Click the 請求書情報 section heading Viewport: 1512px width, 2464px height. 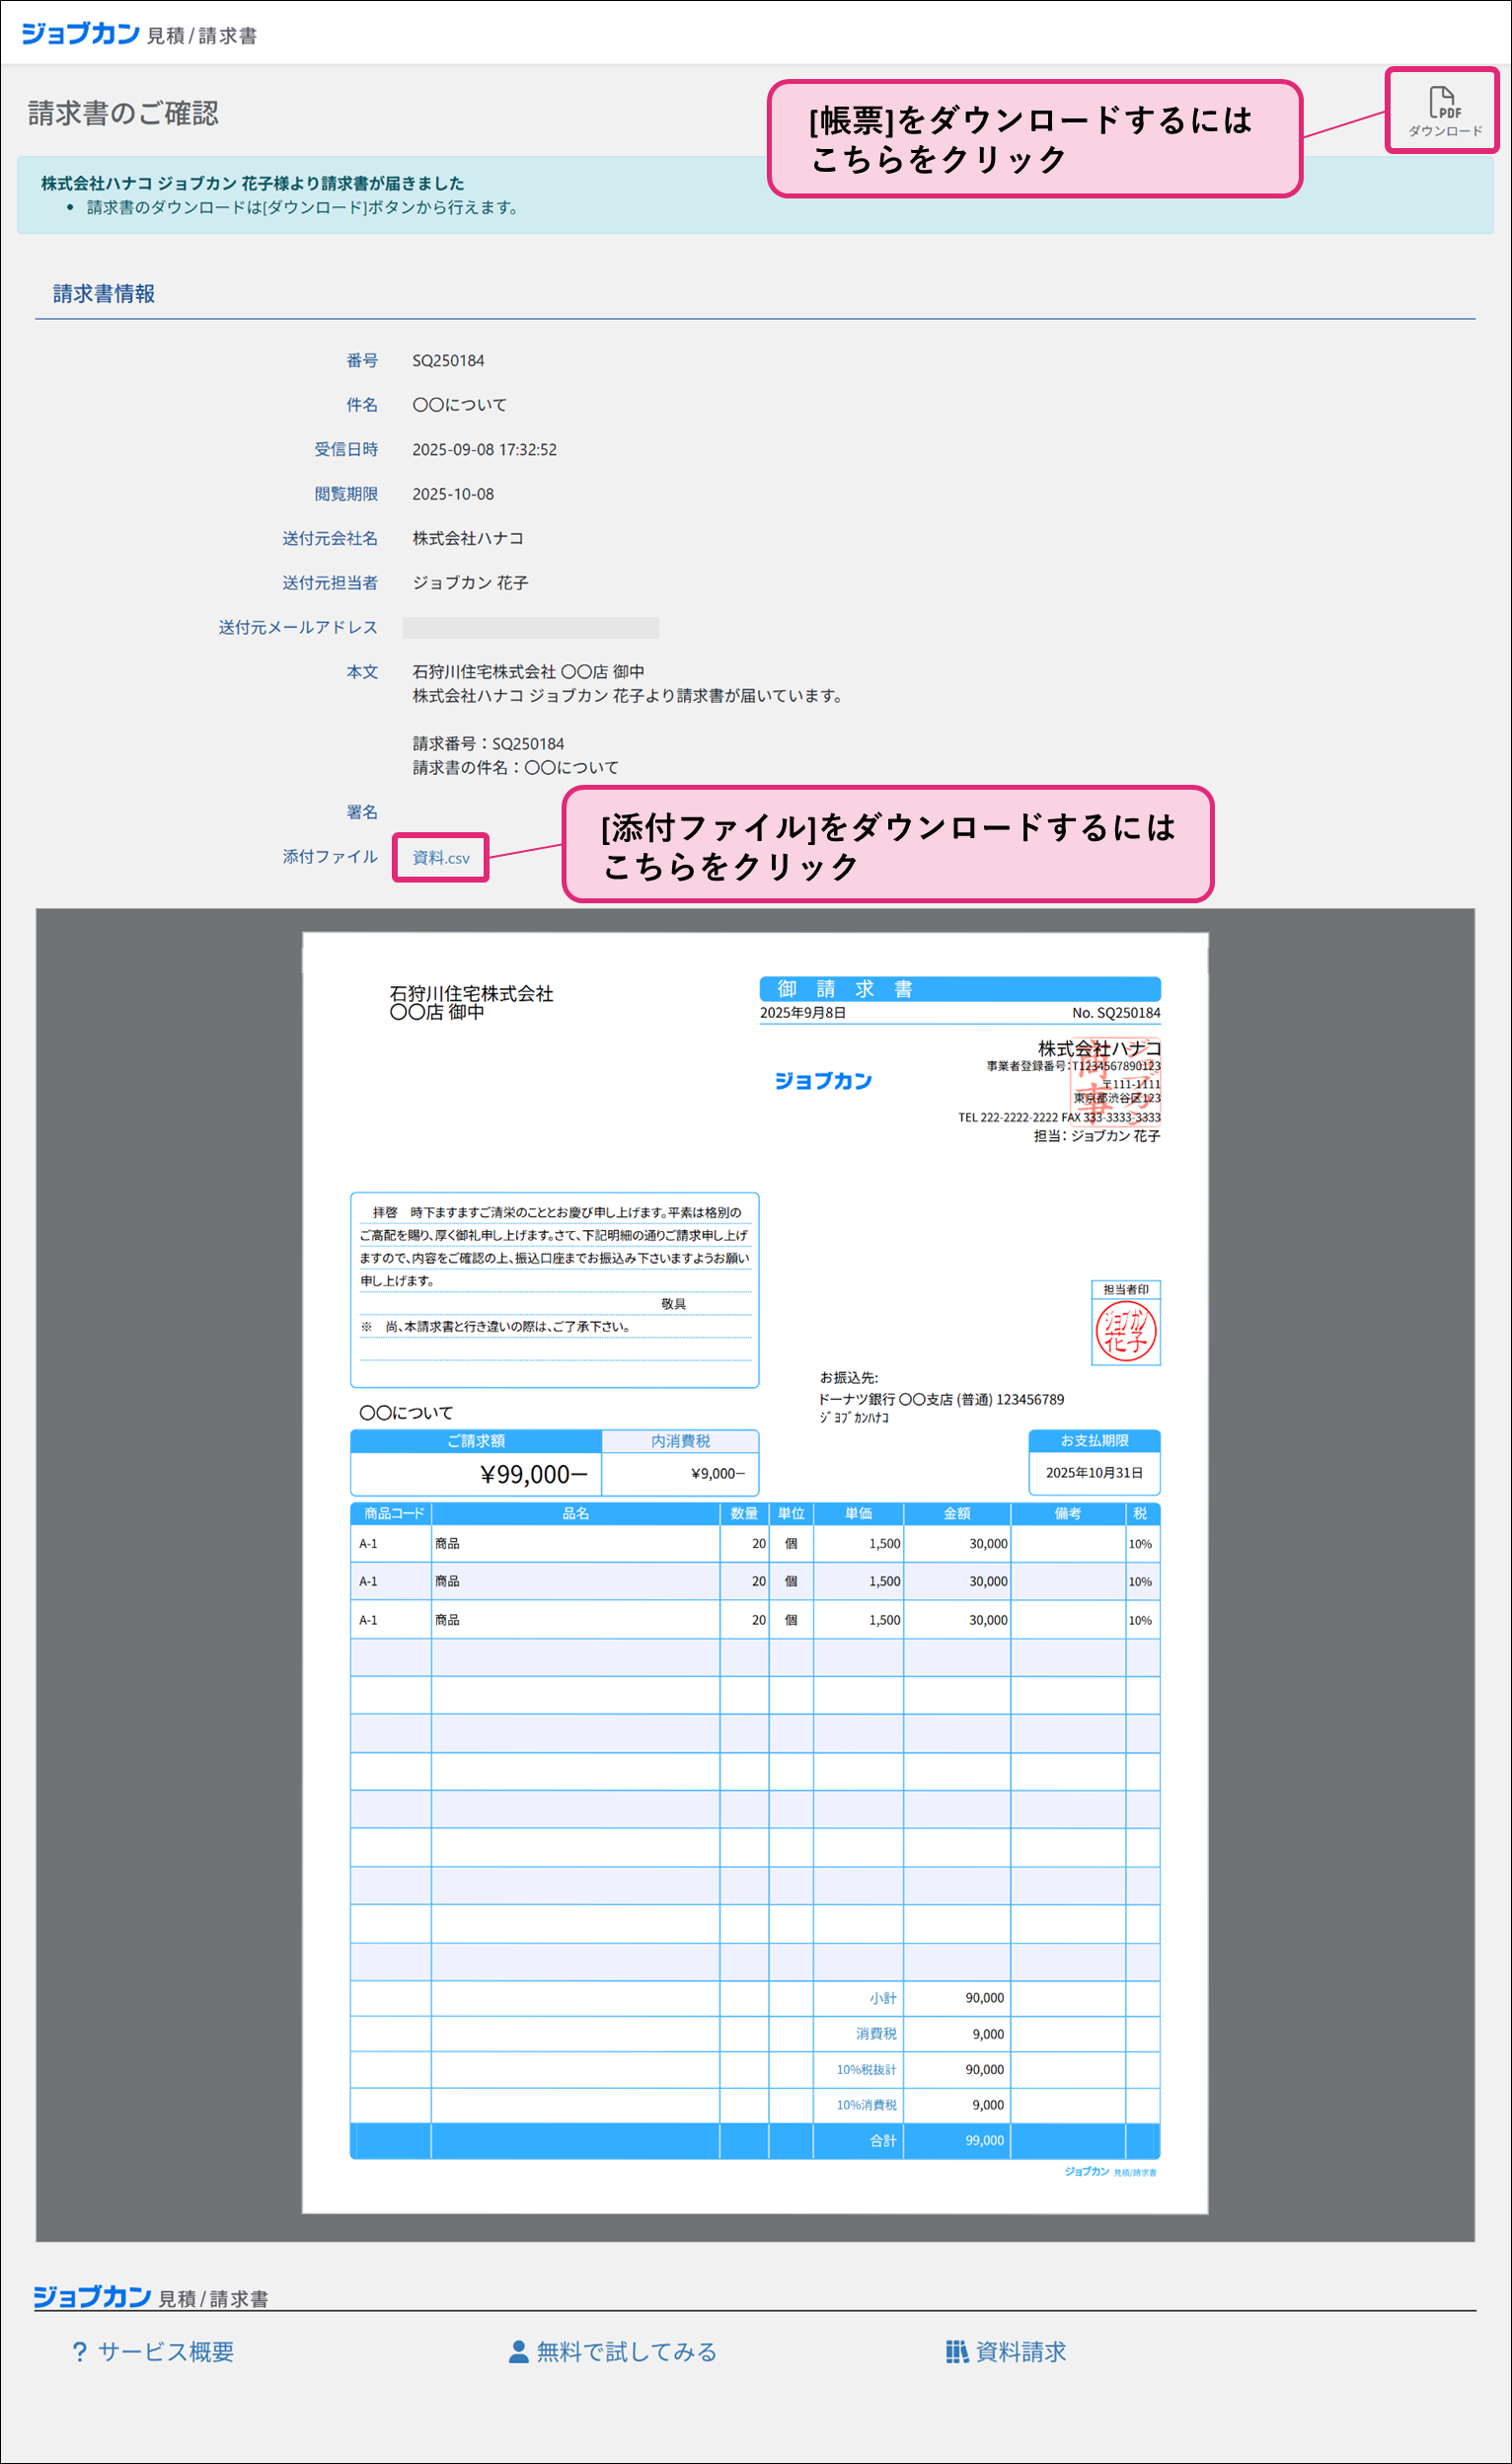click(x=104, y=294)
